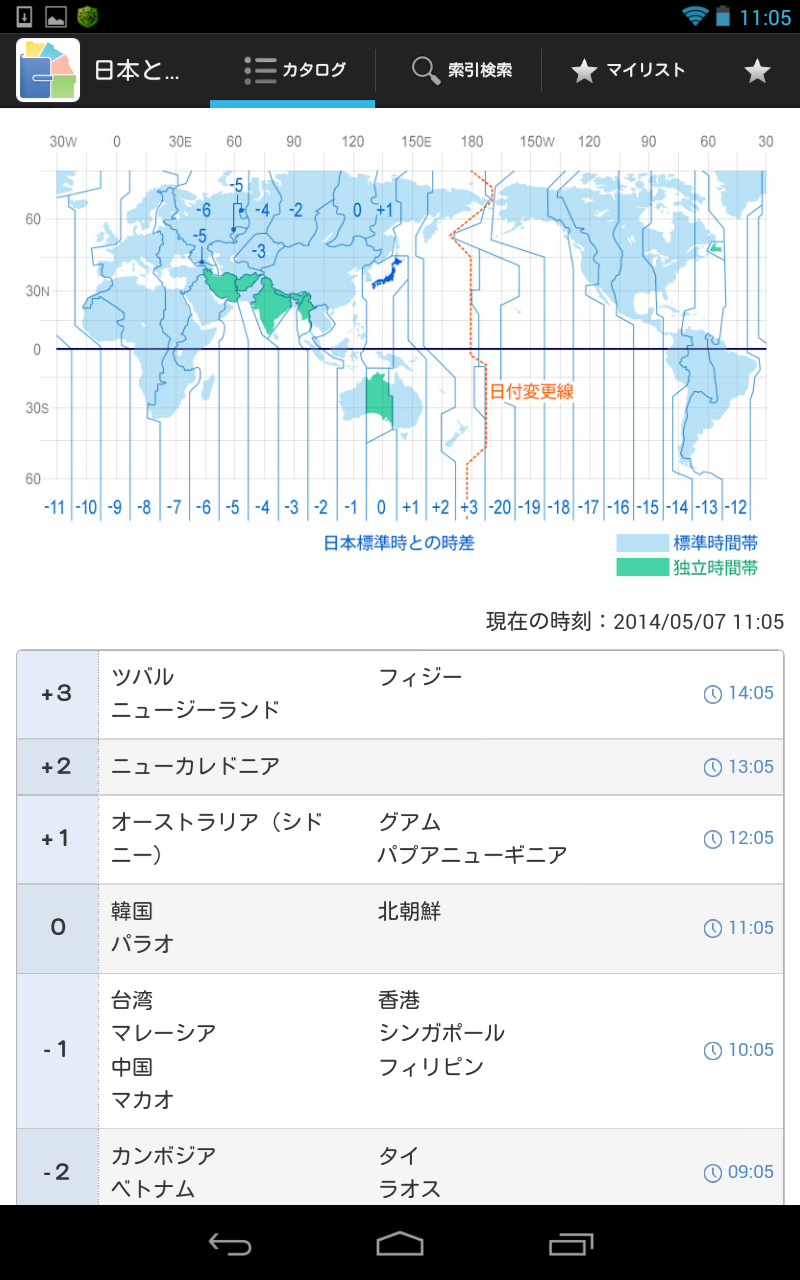The height and width of the screenshot is (1280, 800).
Task: Tap the list icon beside カタログ
Action: 260,71
